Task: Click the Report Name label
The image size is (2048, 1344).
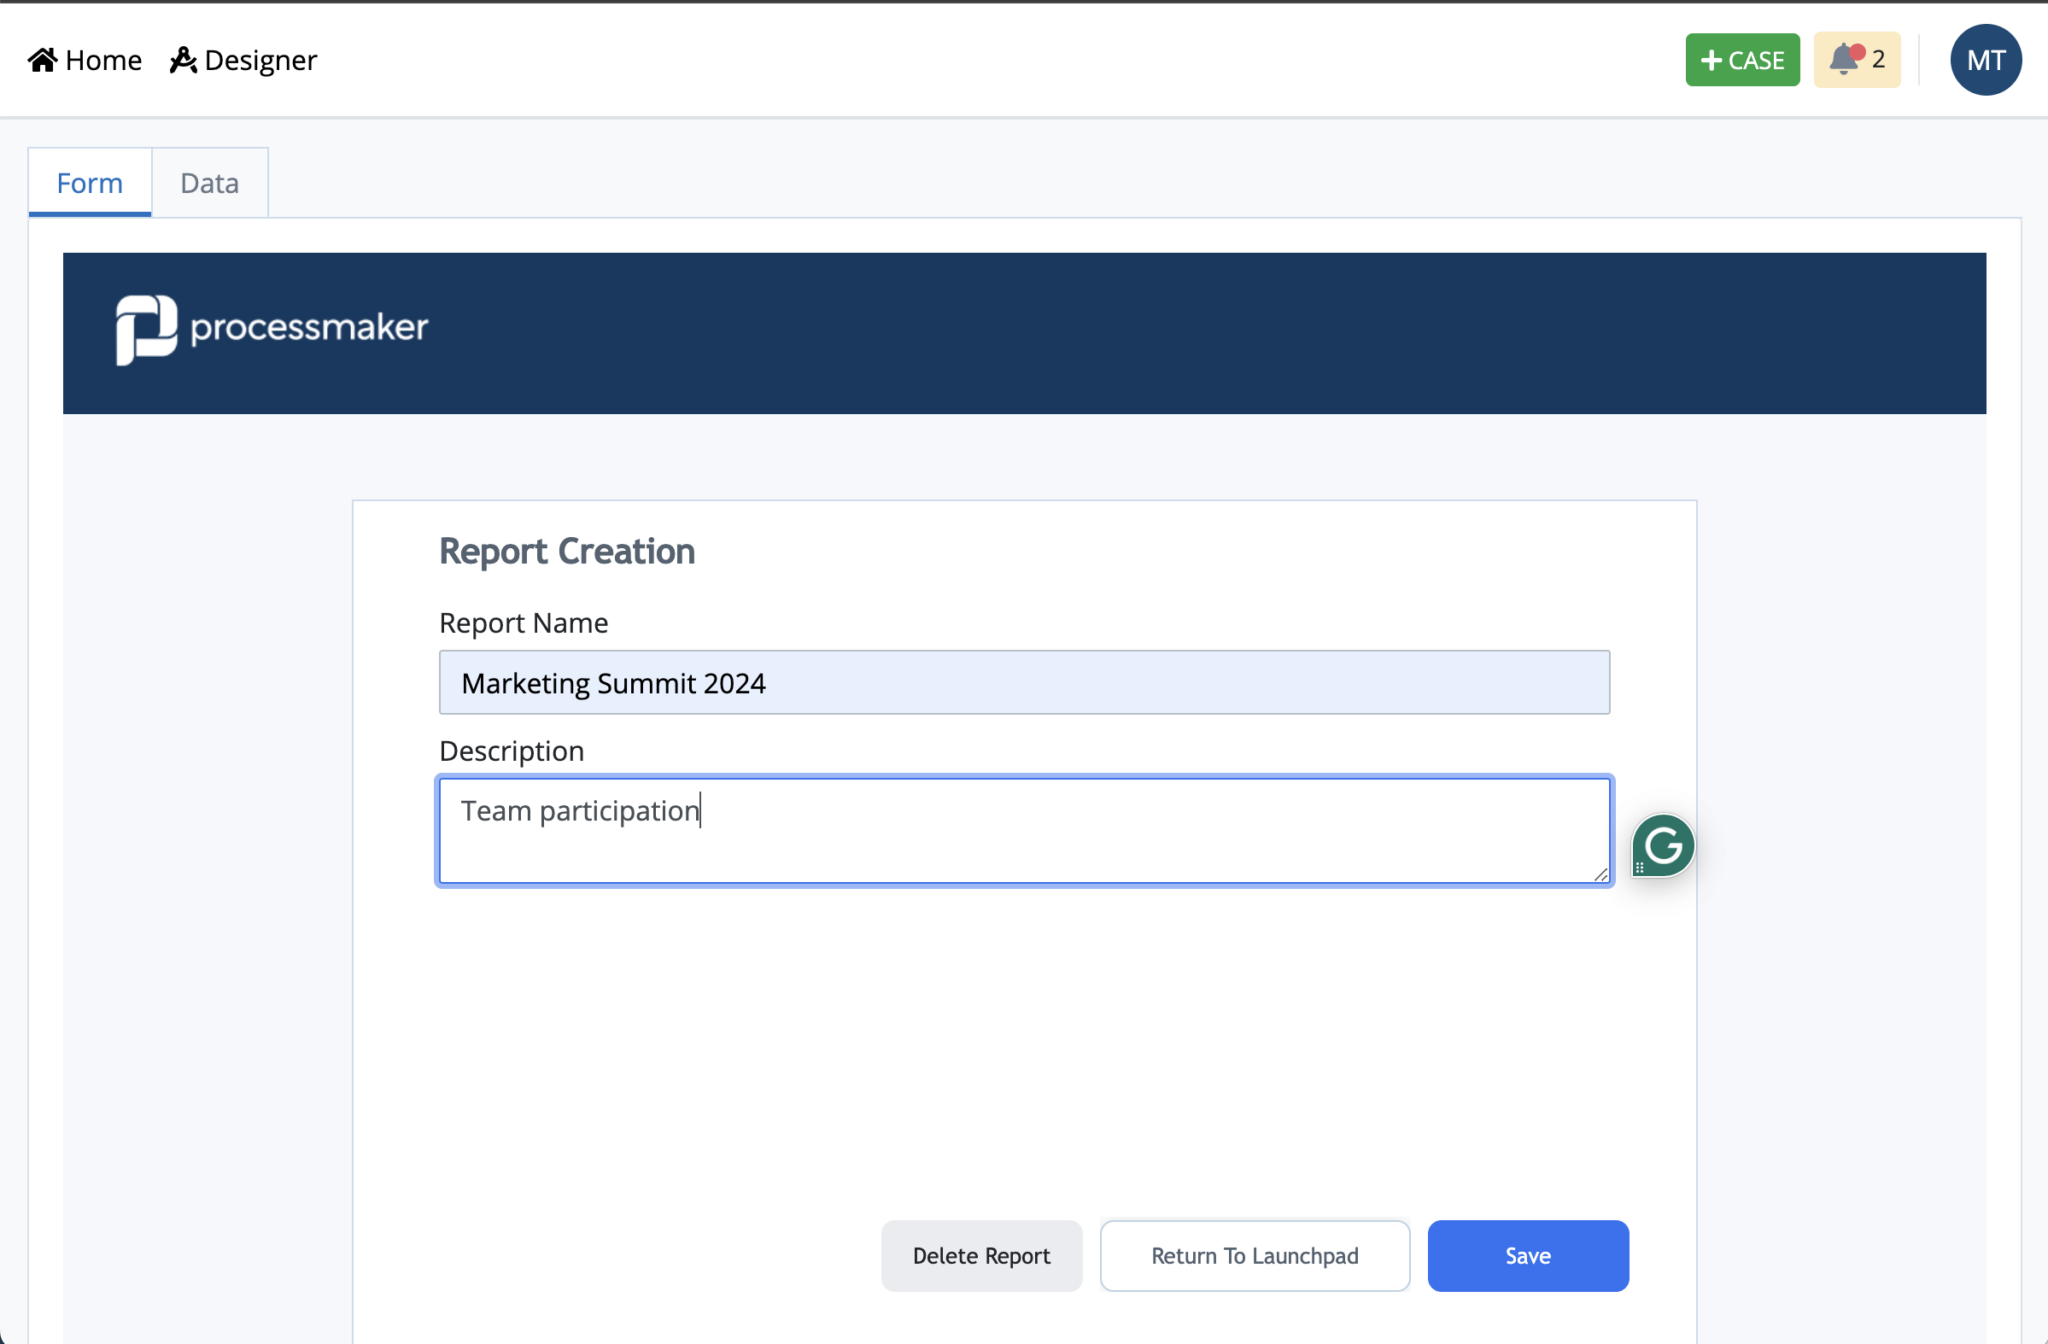Action: [522, 622]
